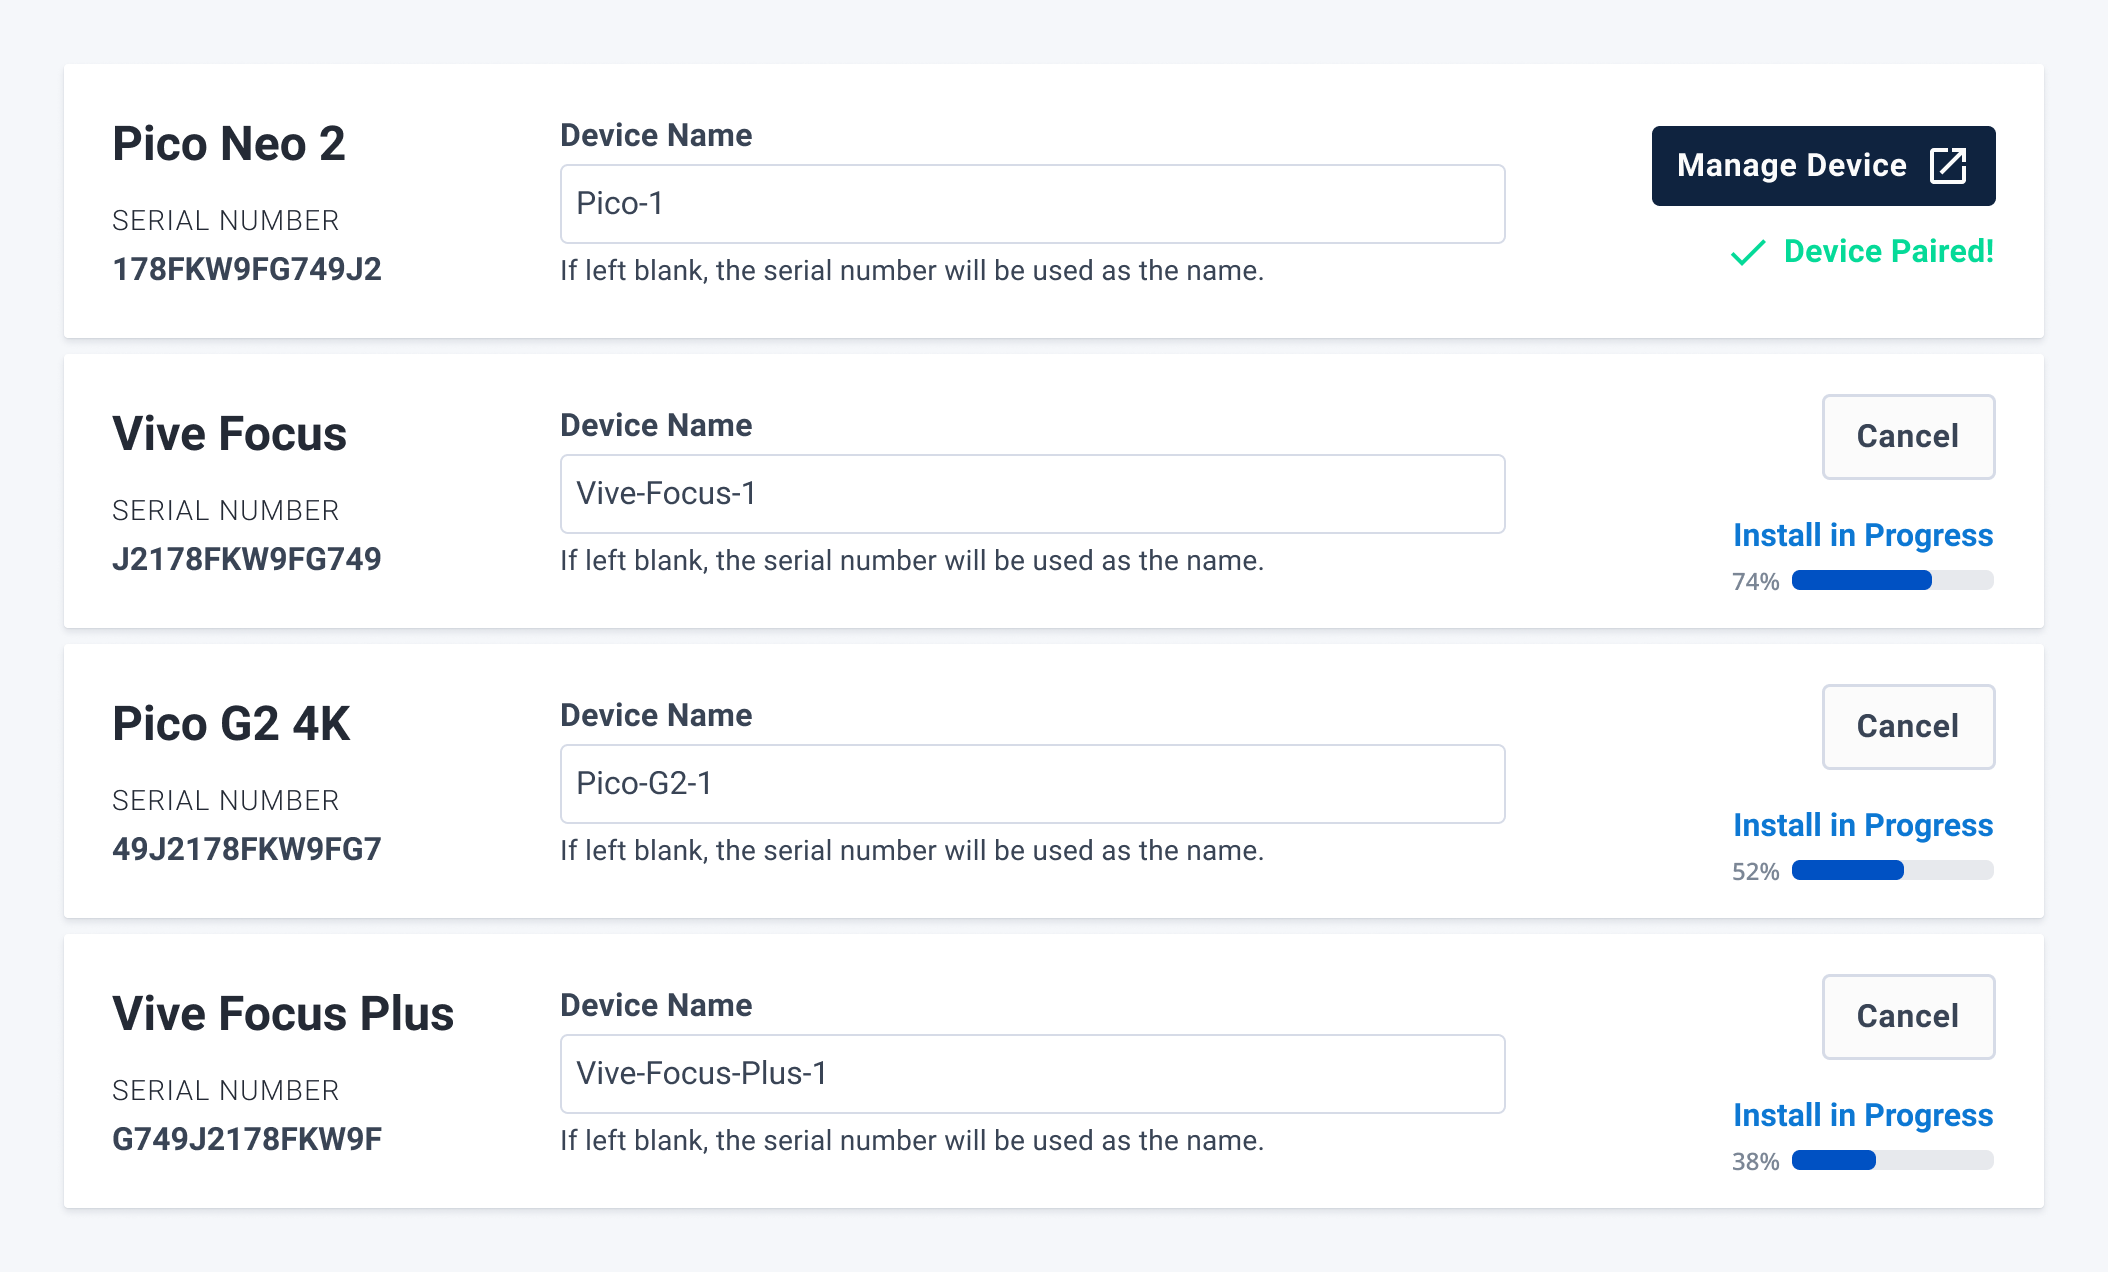Click the 74% install progress bar
2108x1272 pixels.
(x=1892, y=581)
